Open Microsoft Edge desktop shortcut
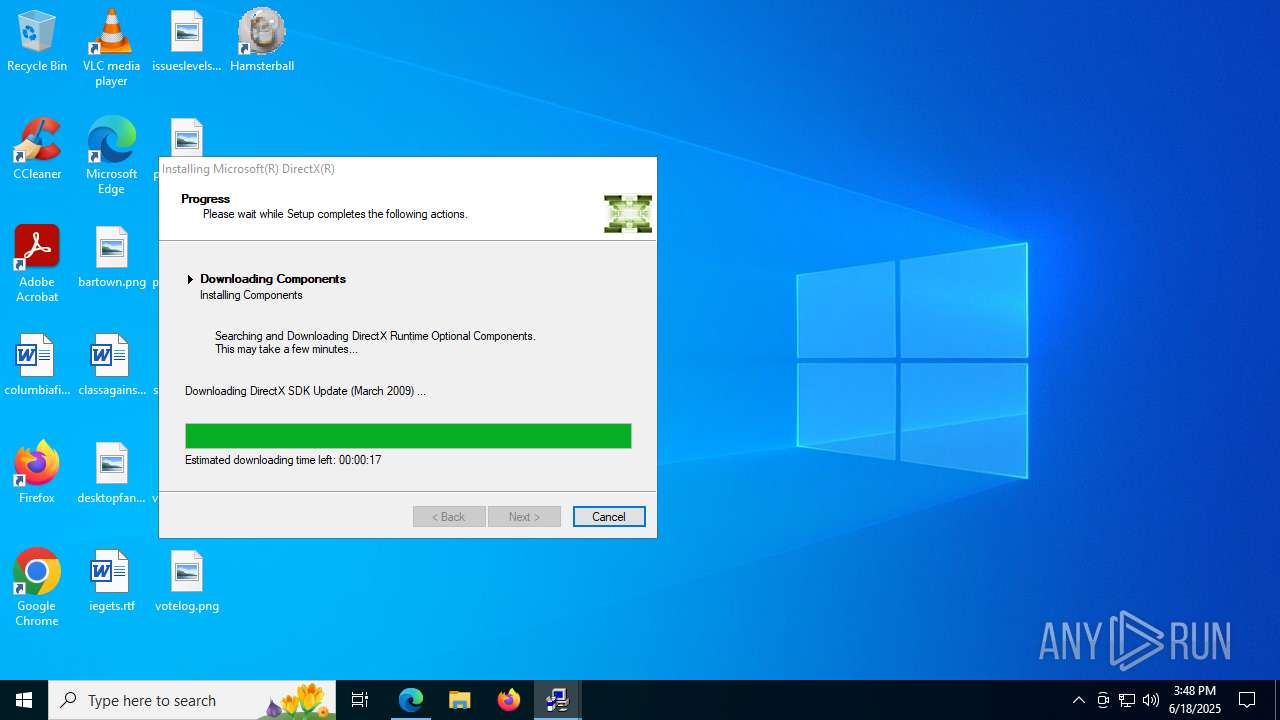 pyautogui.click(x=111, y=155)
